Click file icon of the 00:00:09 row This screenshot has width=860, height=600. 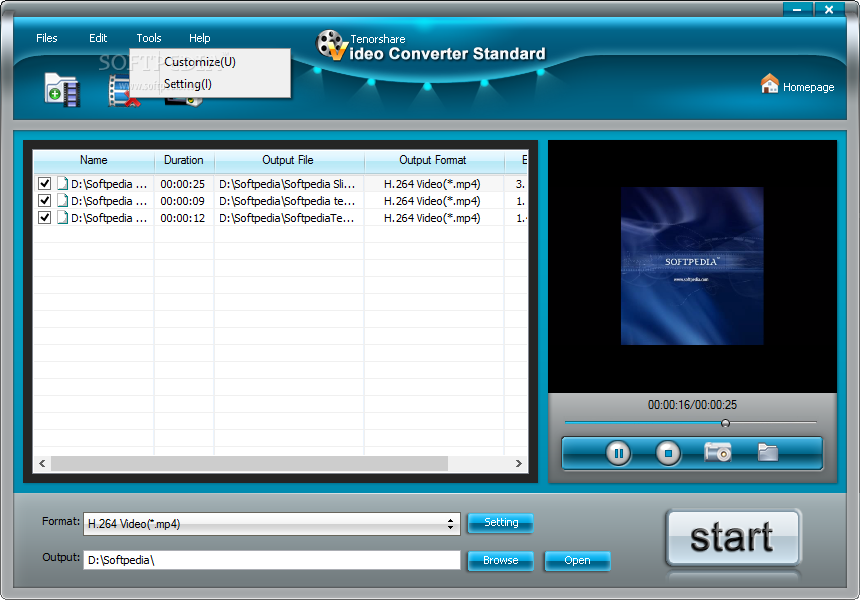pyautogui.click(x=63, y=201)
